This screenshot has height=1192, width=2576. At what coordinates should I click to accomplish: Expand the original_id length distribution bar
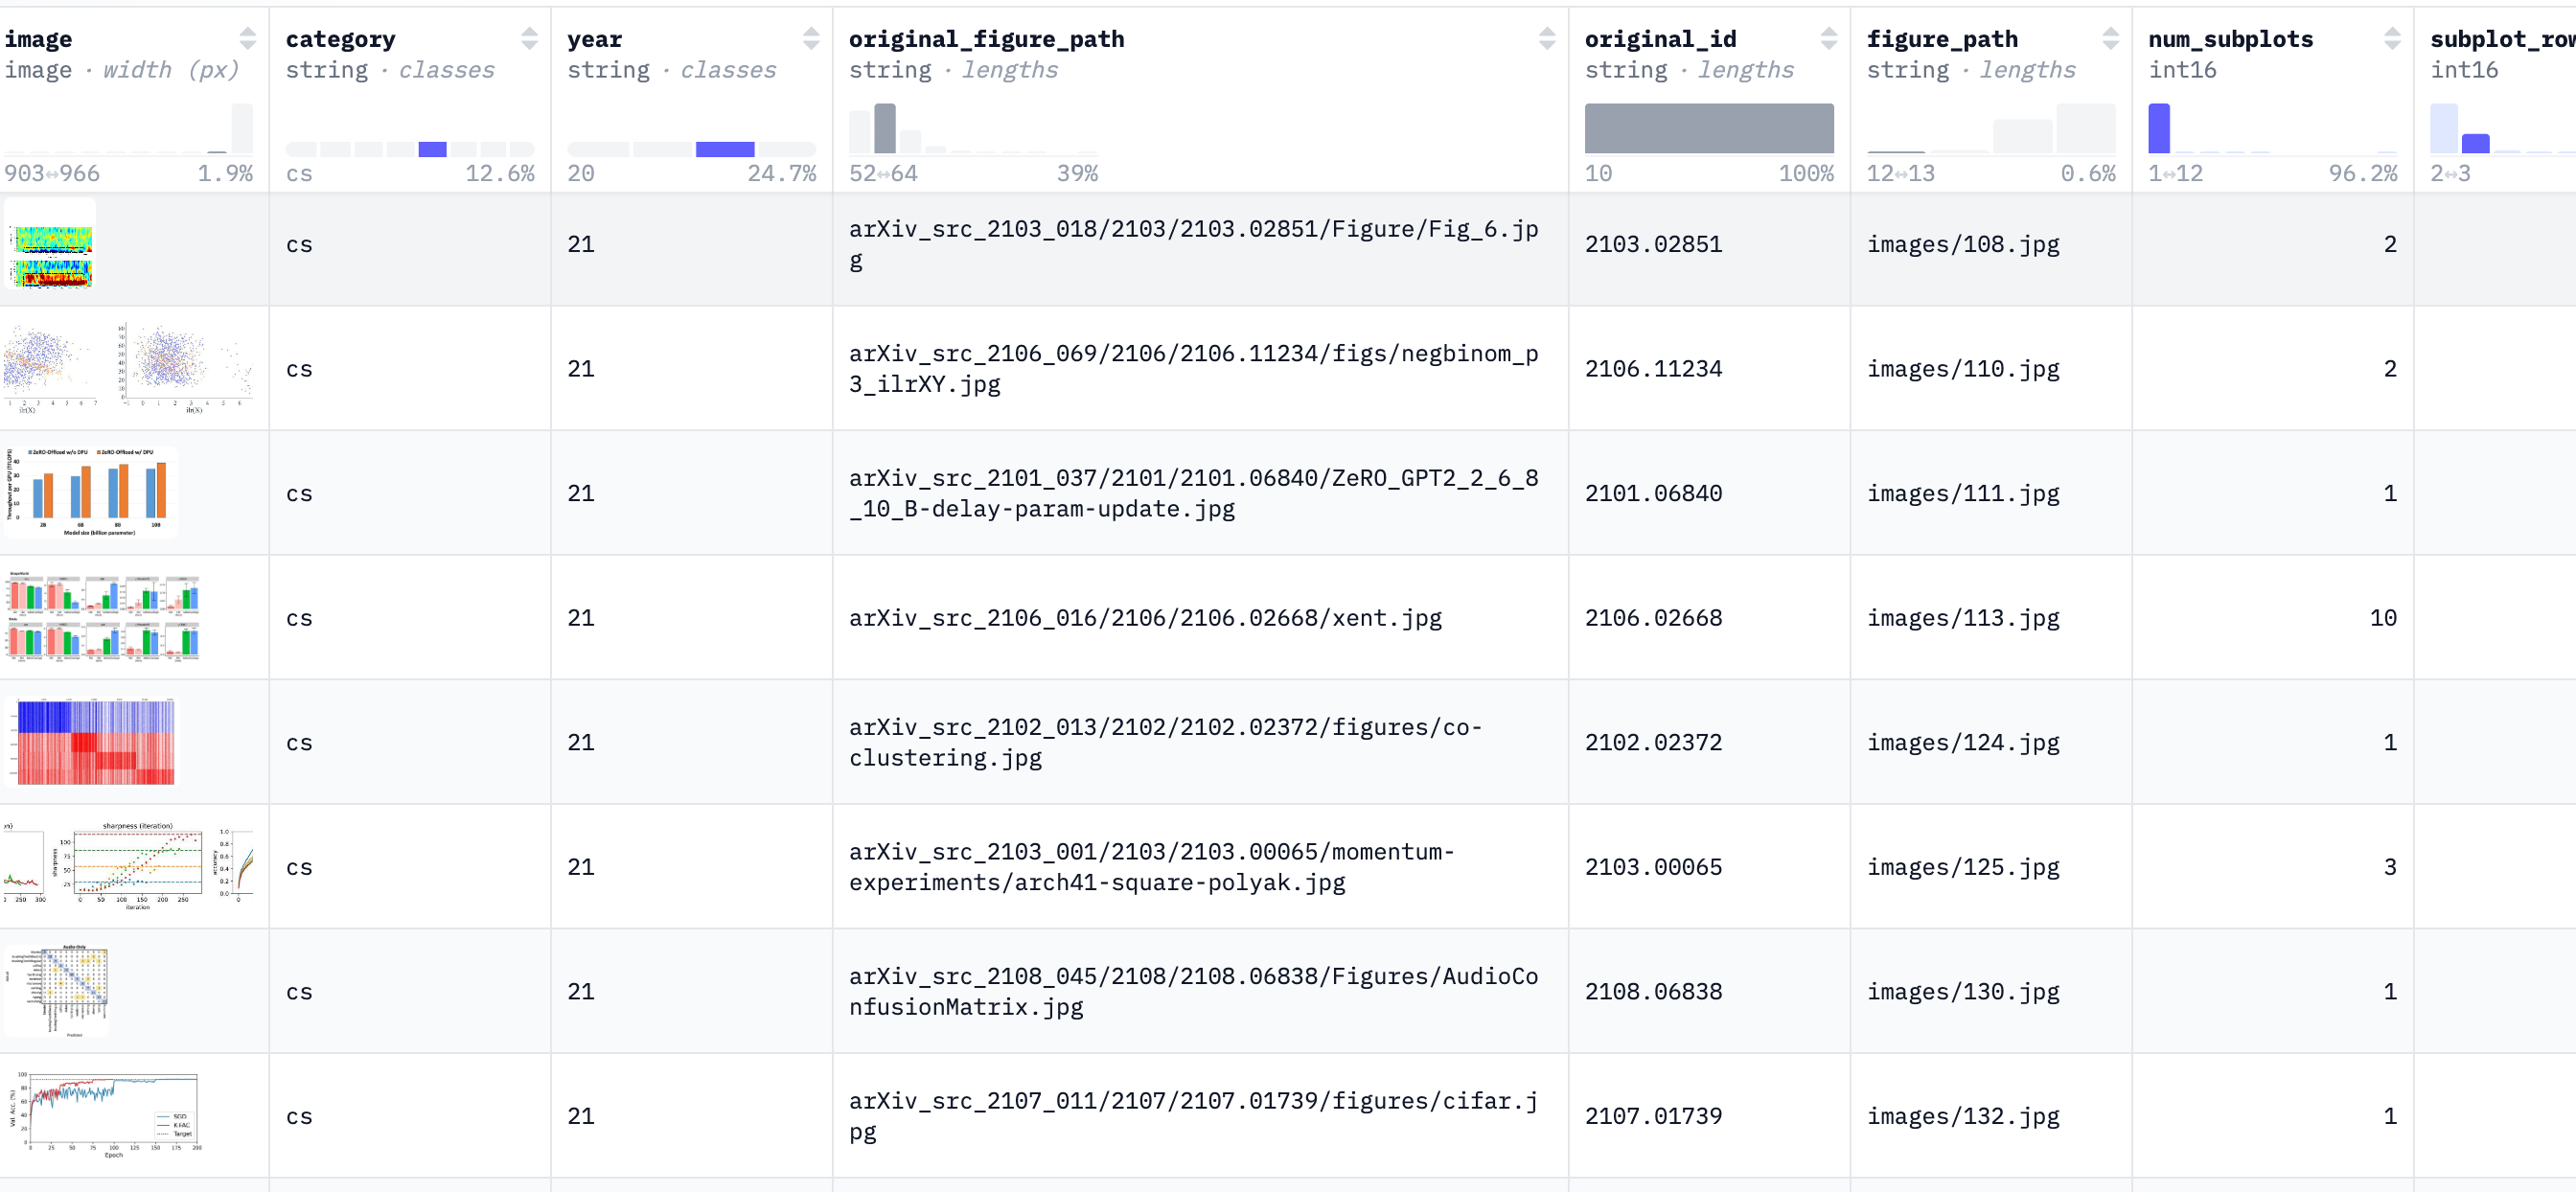[x=1708, y=128]
